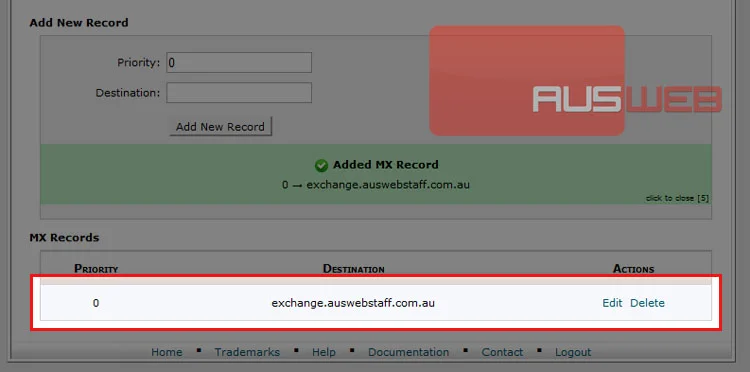
Task: Click the Actions column header
Action: pos(633,269)
